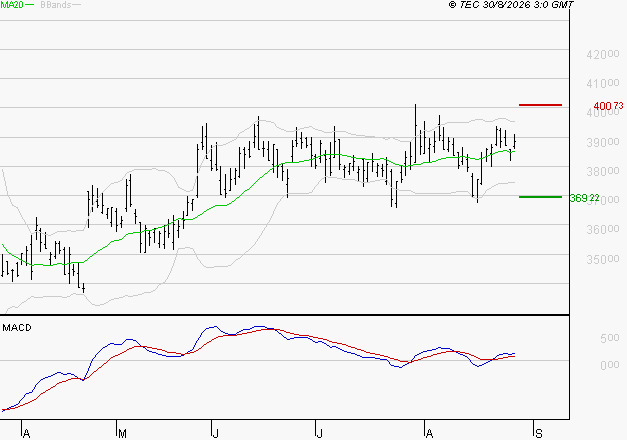This screenshot has height=440, width=627.
Task: Click the red 400.73 resistance level line
Action: click(x=540, y=105)
